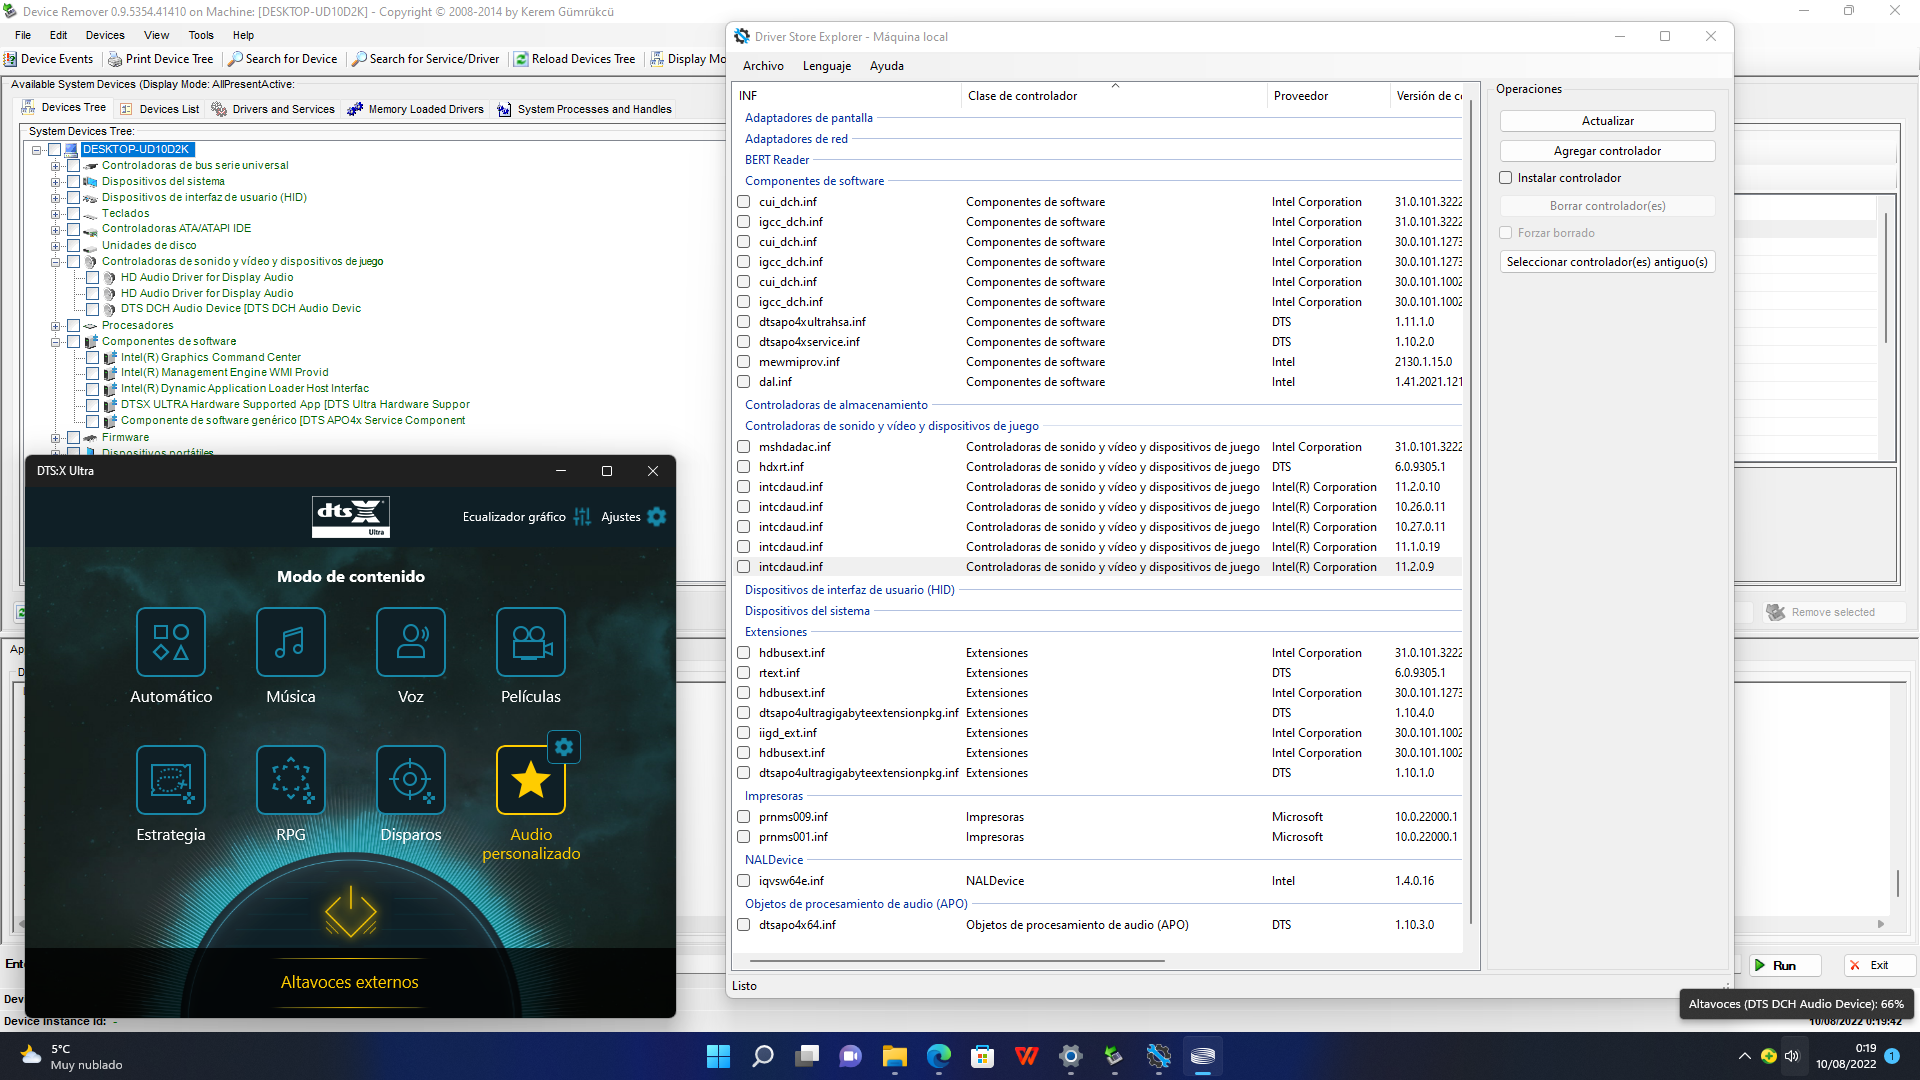Open Microsoft Store from taskbar
This screenshot has width=1920, height=1080.
(983, 1056)
